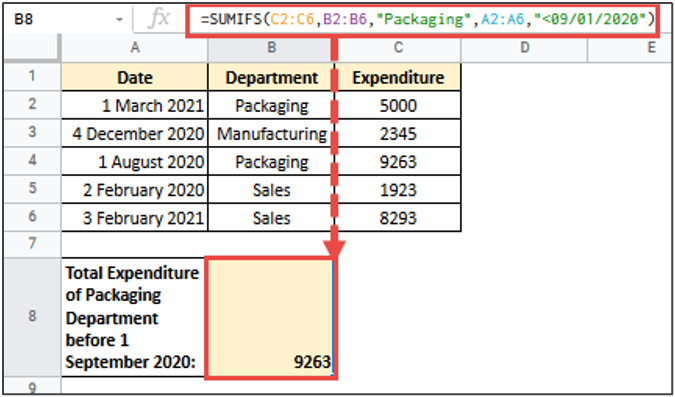
Task: Select row 1 header
Action: (x=32, y=76)
